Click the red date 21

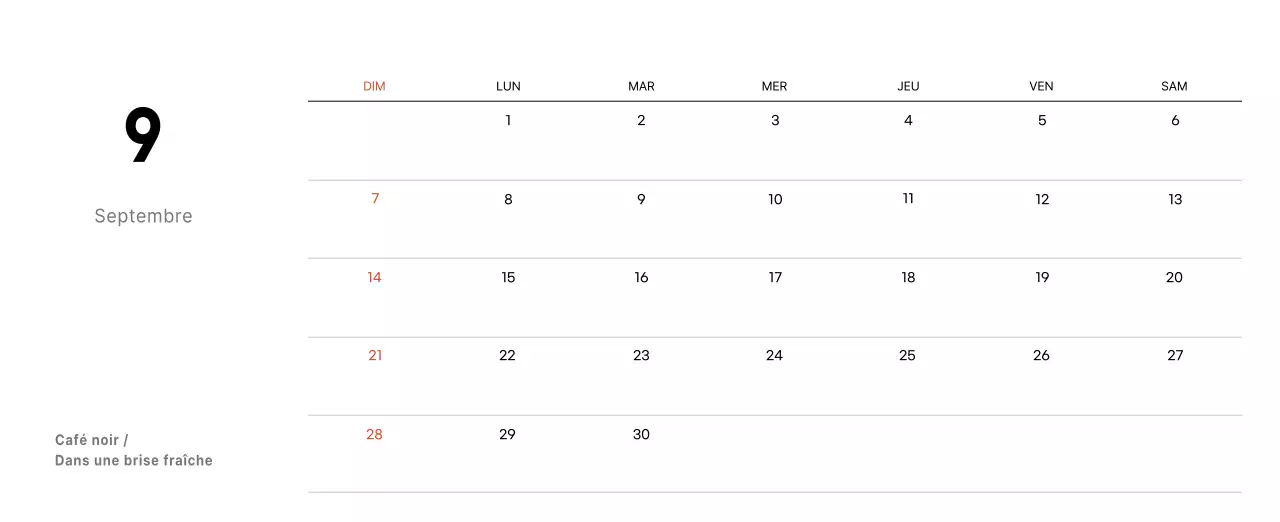coord(375,356)
